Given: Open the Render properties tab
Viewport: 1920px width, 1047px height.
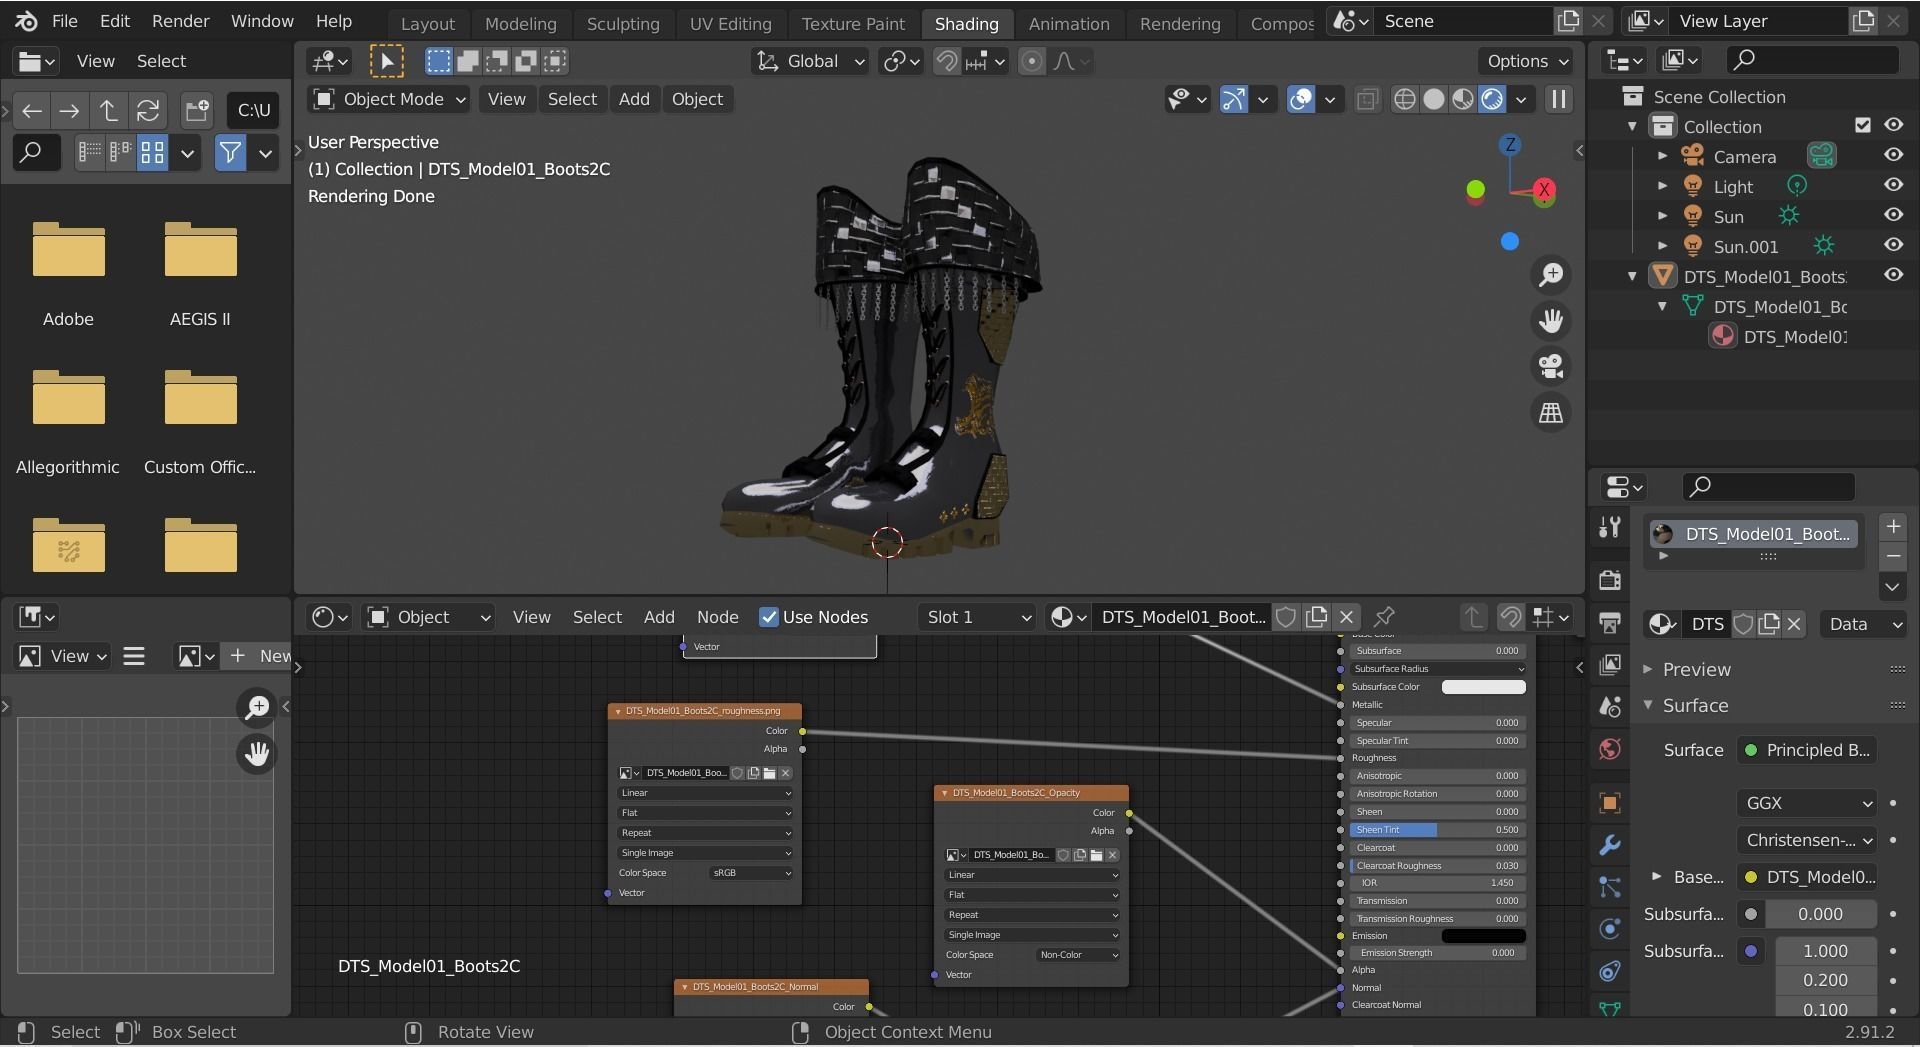Looking at the screenshot, I should tap(1609, 580).
